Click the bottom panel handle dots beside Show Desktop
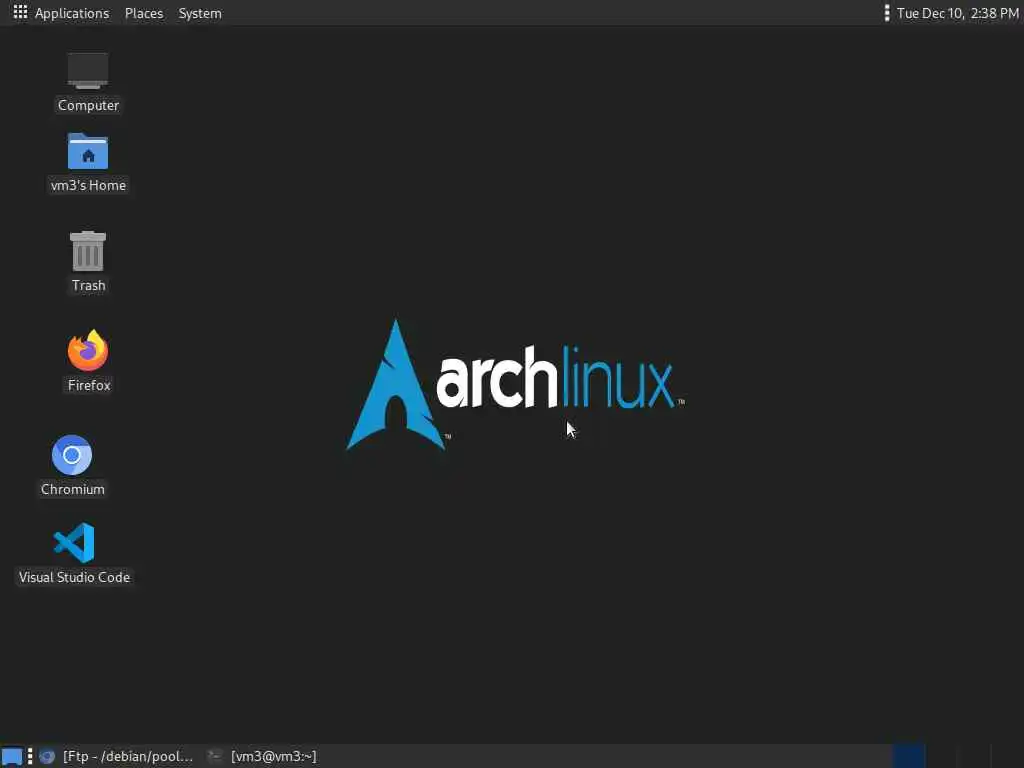The height and width of the screenshot is (768, 1024). coord(30,756)
